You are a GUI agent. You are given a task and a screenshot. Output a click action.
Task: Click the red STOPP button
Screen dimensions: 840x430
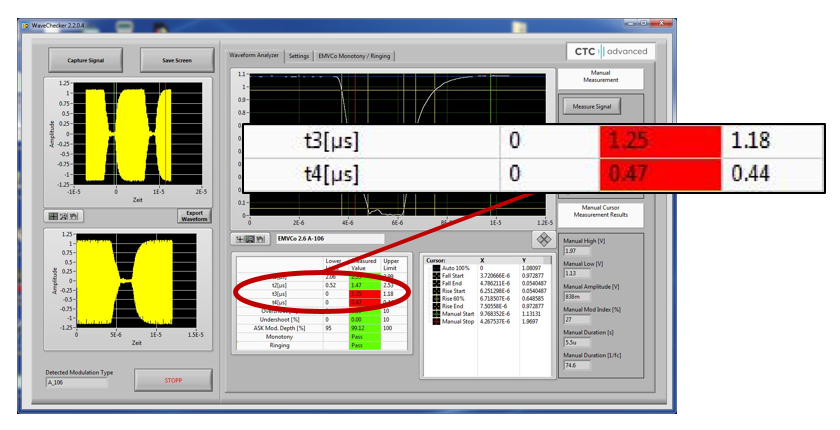[x=173, y=380]
